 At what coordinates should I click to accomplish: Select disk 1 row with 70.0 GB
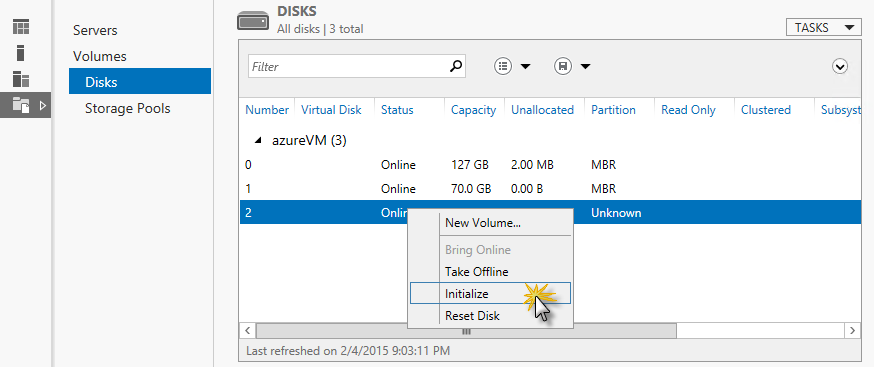click(x=551, y=189)
